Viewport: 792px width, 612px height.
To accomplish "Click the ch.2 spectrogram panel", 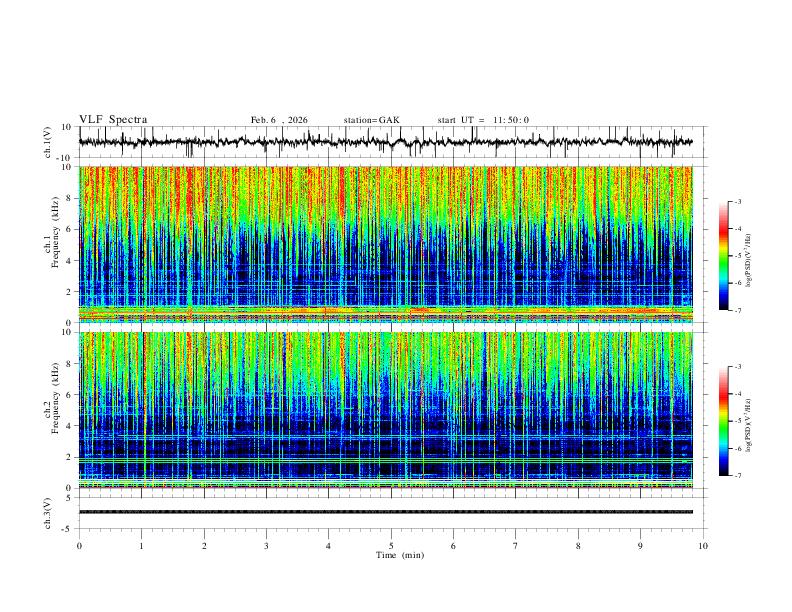I will pos(385,410).
